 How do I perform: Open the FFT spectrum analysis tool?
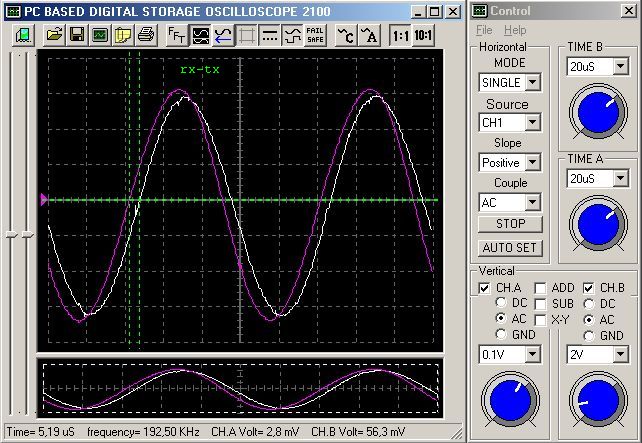176,35
